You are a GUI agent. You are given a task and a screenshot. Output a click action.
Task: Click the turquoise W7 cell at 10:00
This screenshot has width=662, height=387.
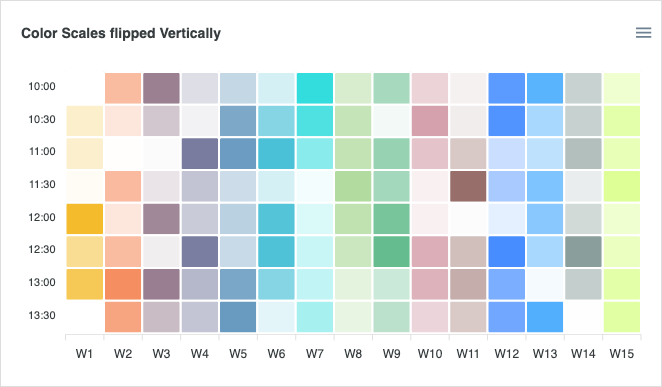[315, 88]
